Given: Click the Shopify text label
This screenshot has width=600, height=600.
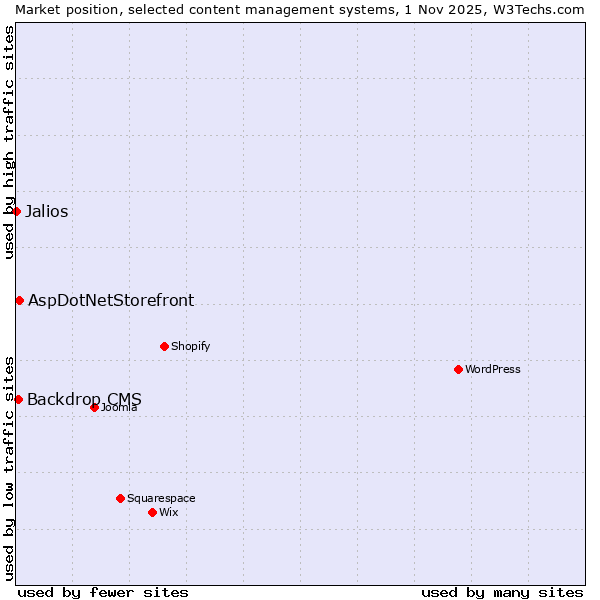Looking at the screenshot, I should [x=190, y=346].
